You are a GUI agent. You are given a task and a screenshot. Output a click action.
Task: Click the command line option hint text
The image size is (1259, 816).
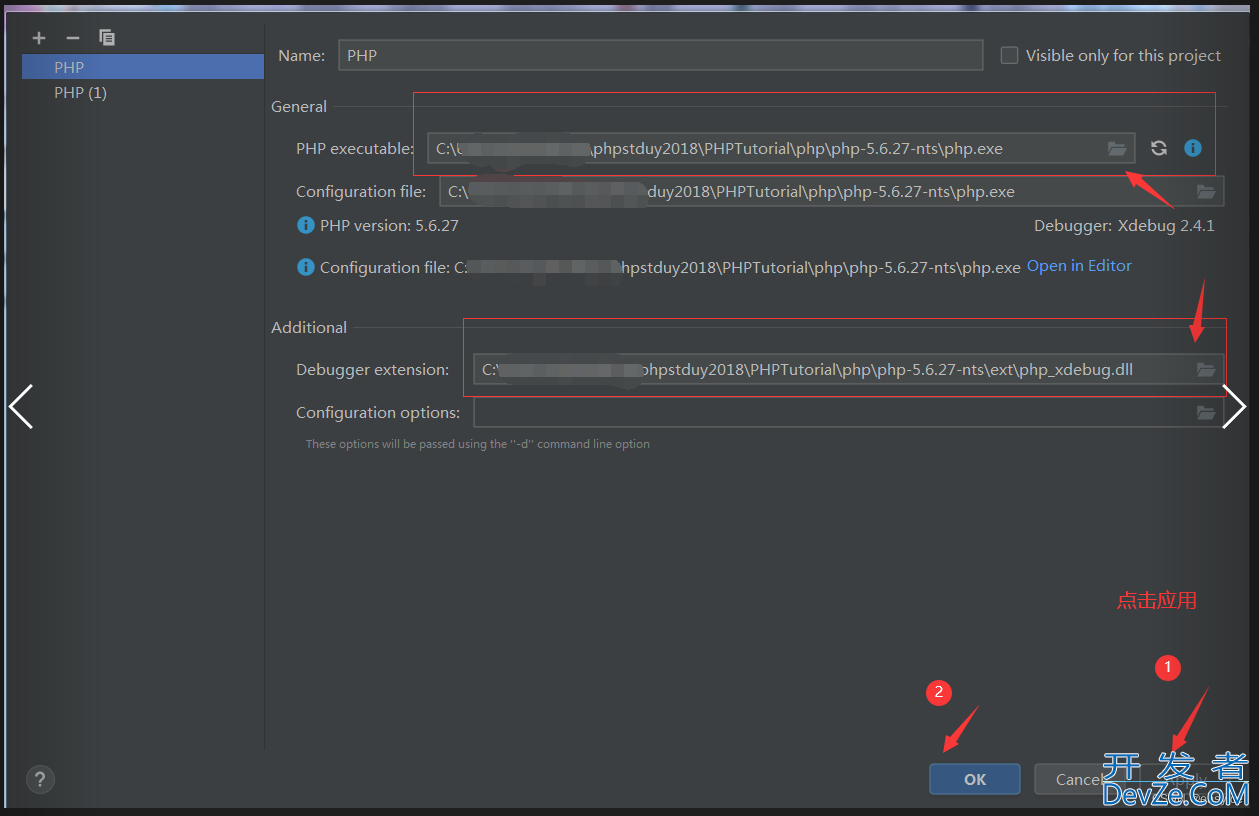pyautogui.click(x=478, y=444)
